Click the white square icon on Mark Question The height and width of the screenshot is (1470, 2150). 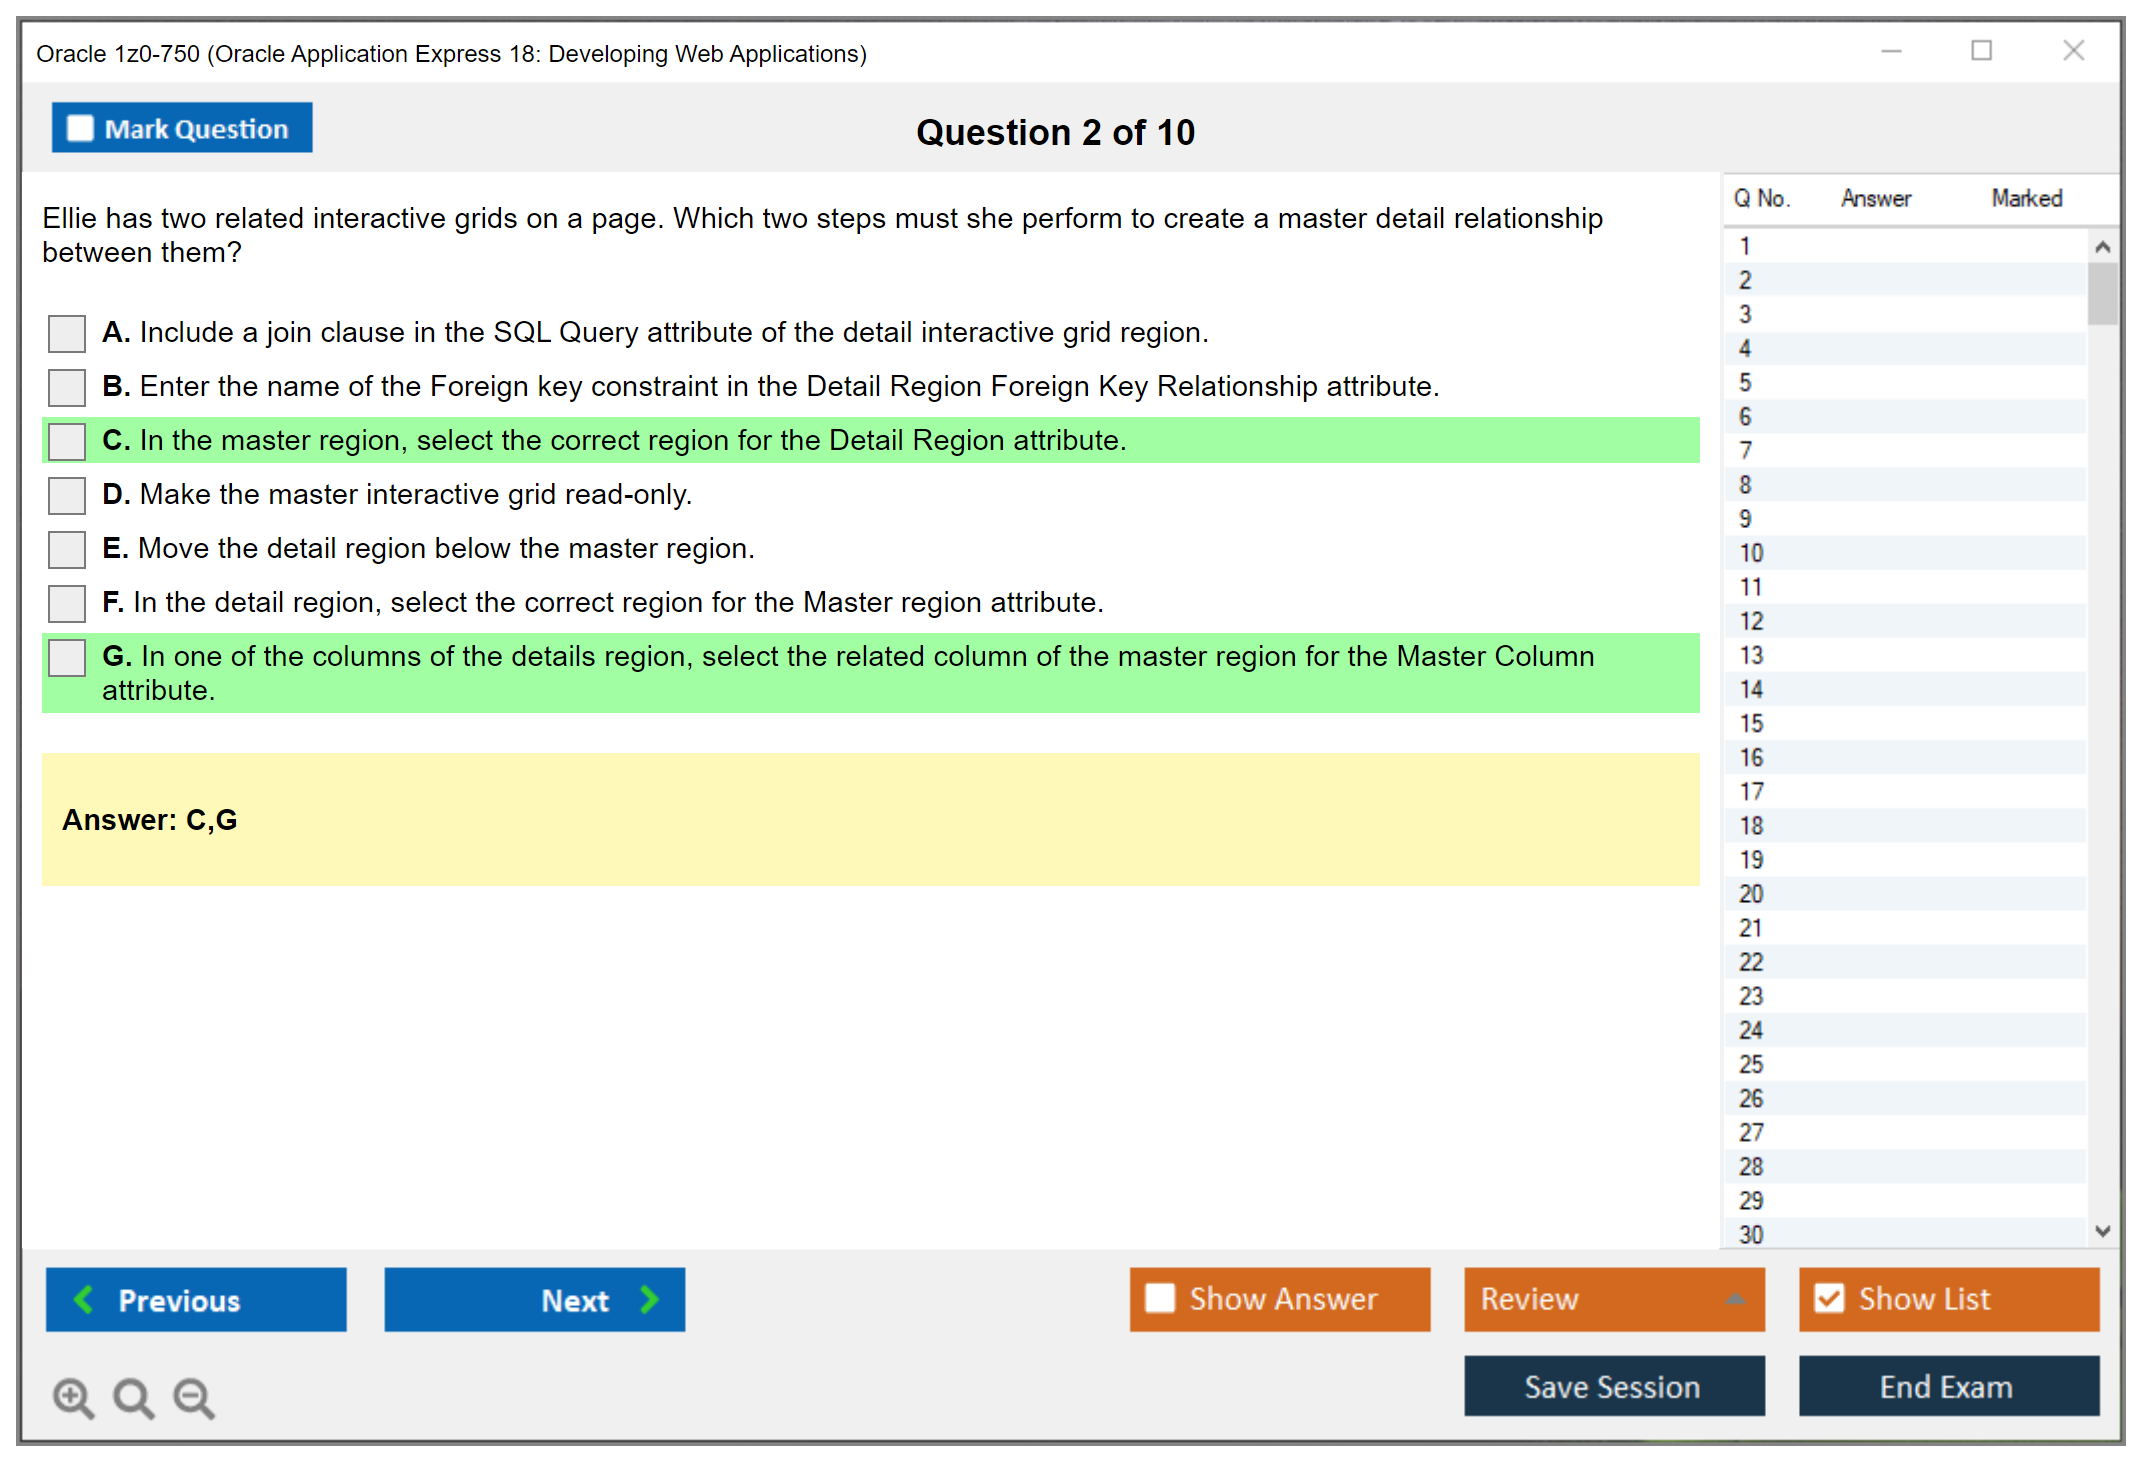(x=79, y=128)
